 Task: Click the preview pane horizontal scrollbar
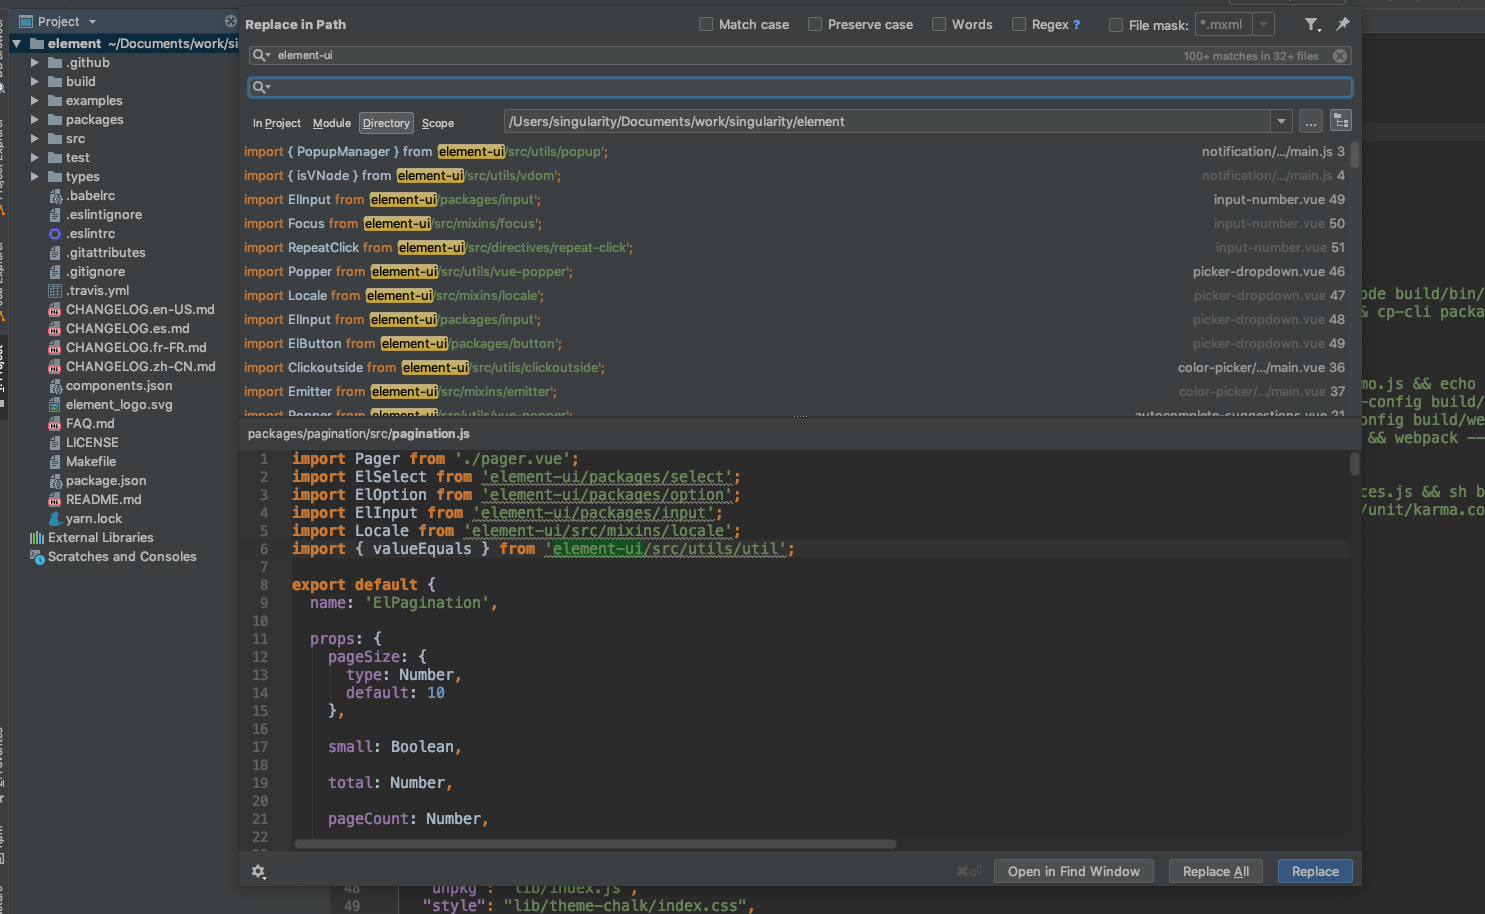point(595,844)
